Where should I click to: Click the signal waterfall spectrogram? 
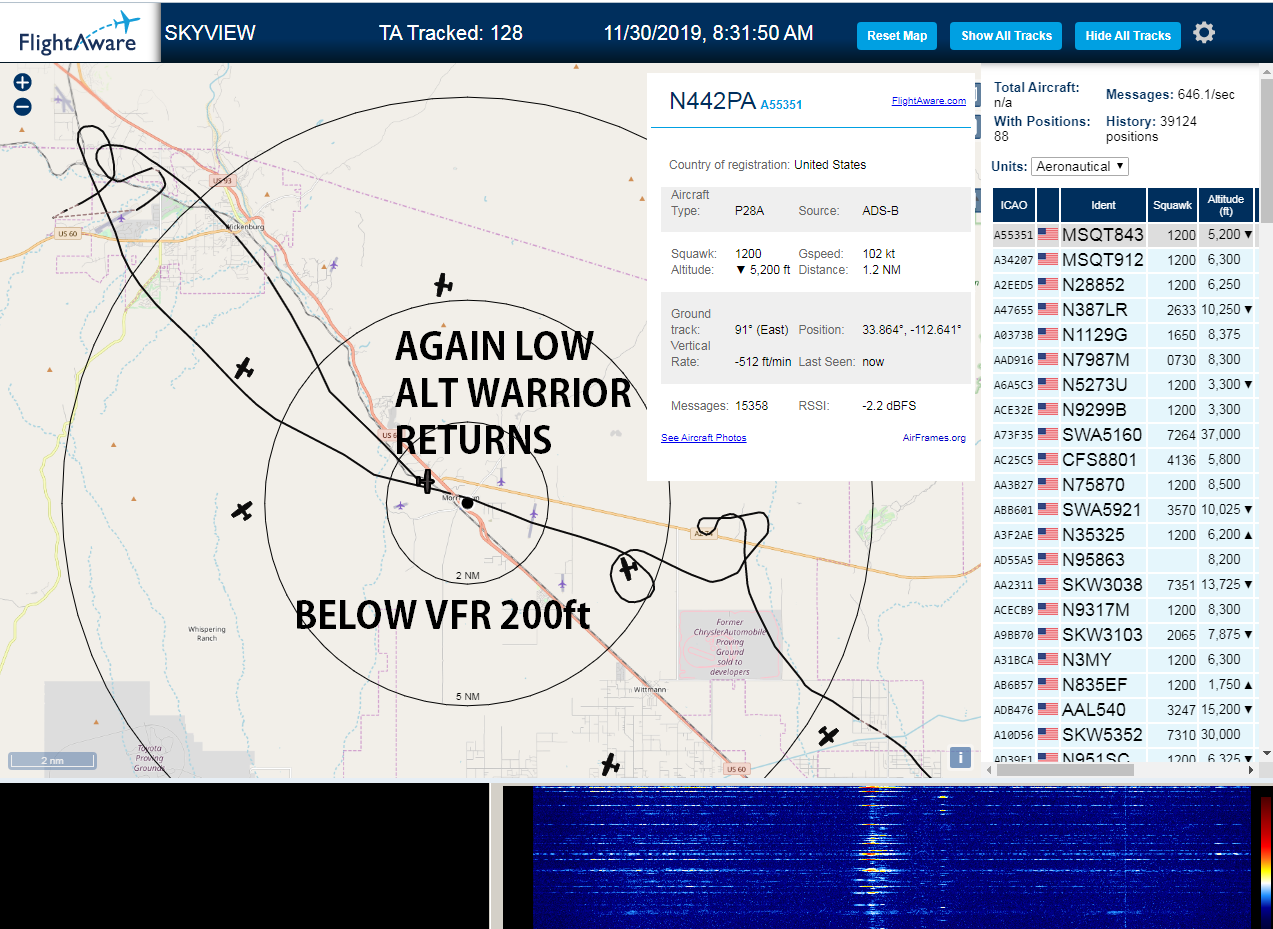tap(892, 857)
